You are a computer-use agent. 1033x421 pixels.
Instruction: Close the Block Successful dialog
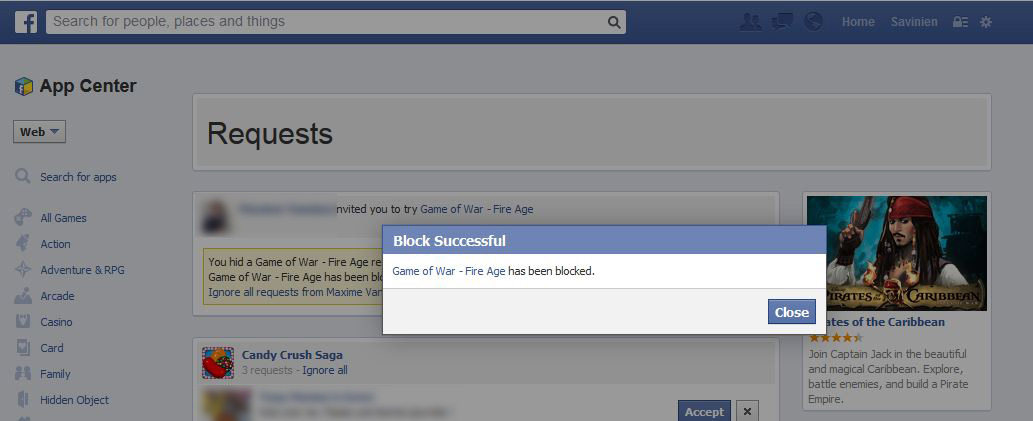[791, 312]
